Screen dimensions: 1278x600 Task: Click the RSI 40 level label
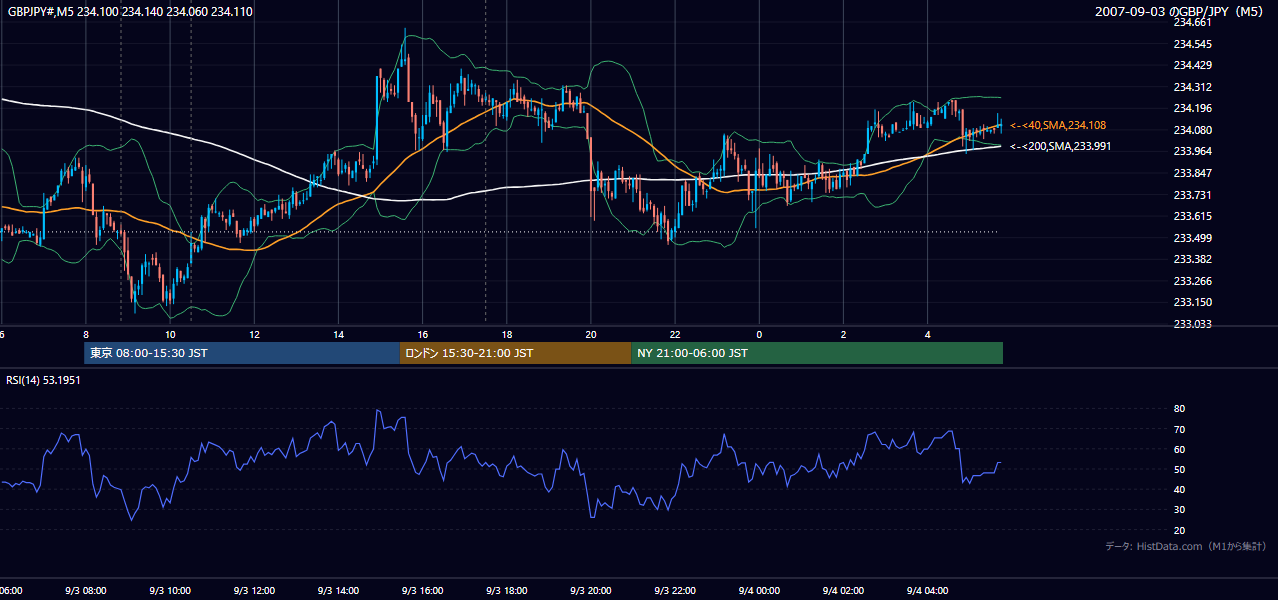pyautogui.click(x=1179, y=489)
